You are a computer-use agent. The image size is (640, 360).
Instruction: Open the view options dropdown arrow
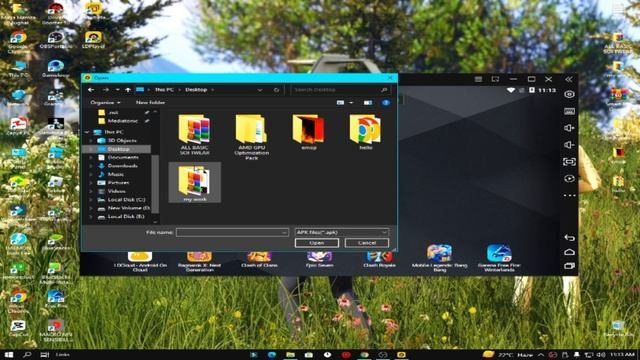(x=351, y=103)
